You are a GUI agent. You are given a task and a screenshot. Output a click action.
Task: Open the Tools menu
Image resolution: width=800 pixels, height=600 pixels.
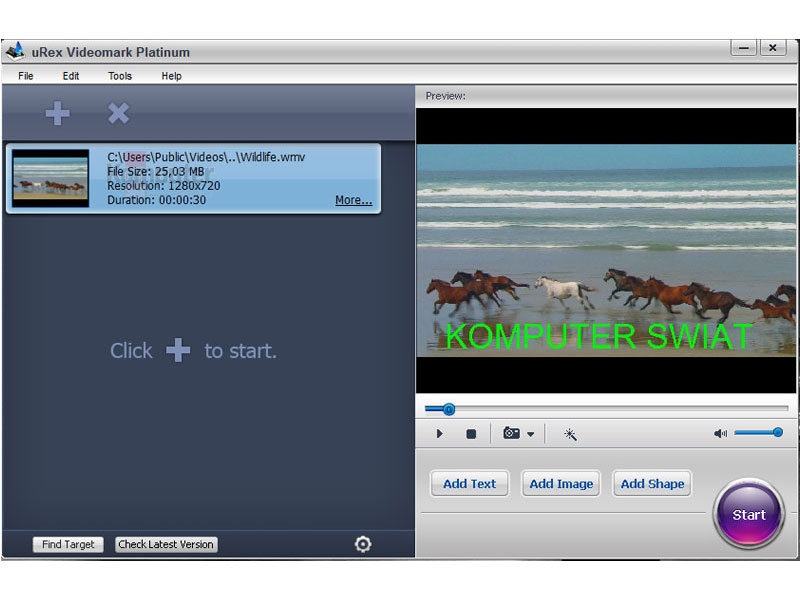[x=120, y=76]
